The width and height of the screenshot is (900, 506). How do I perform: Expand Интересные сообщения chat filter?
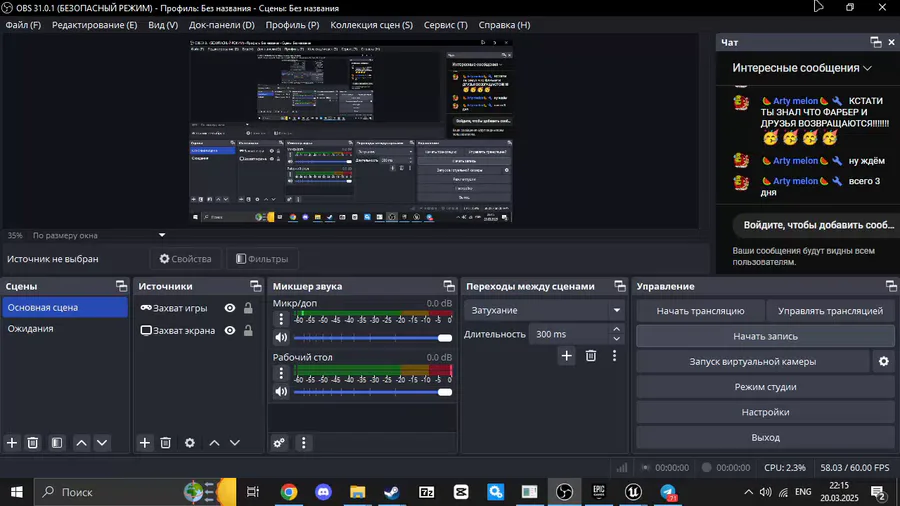click(x=801, y=68)
